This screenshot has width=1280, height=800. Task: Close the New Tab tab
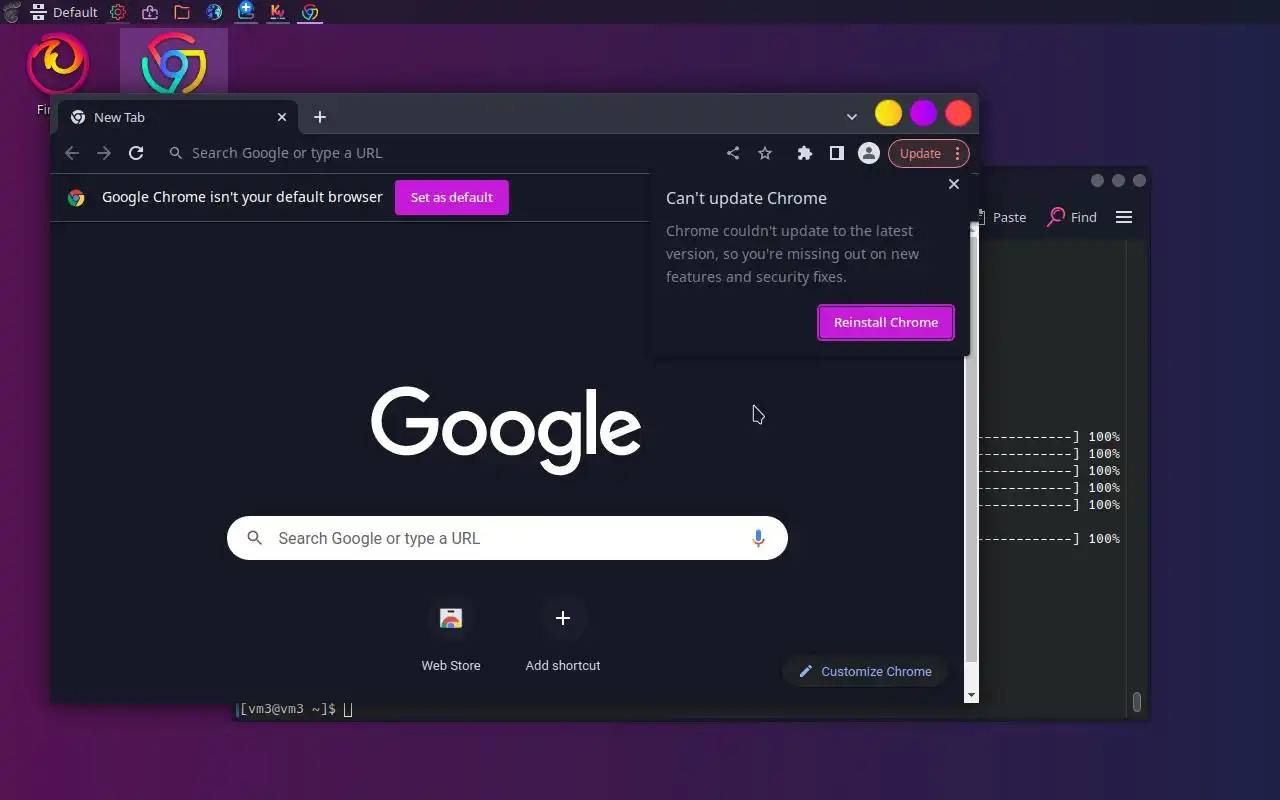click(x=282, y=117)
